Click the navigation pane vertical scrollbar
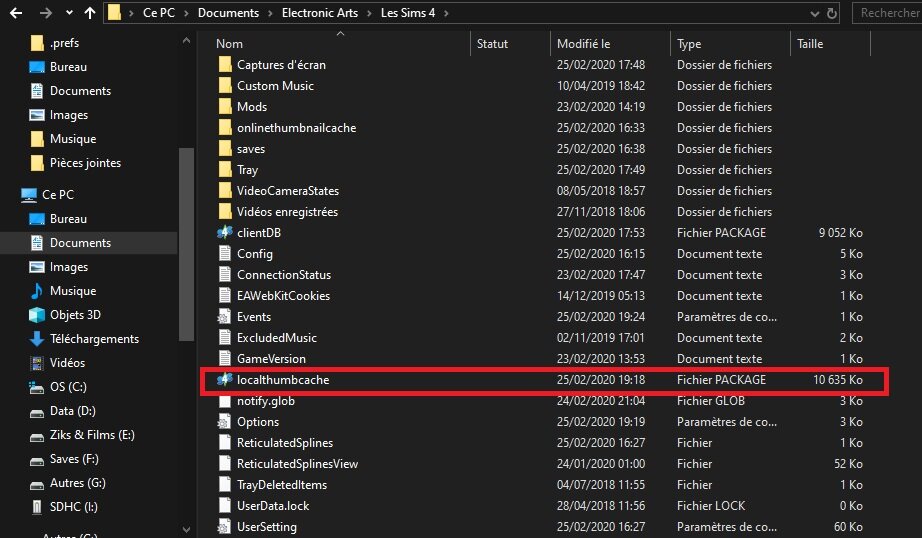Screen dimensions: 922x538 [x=186, y=250]
